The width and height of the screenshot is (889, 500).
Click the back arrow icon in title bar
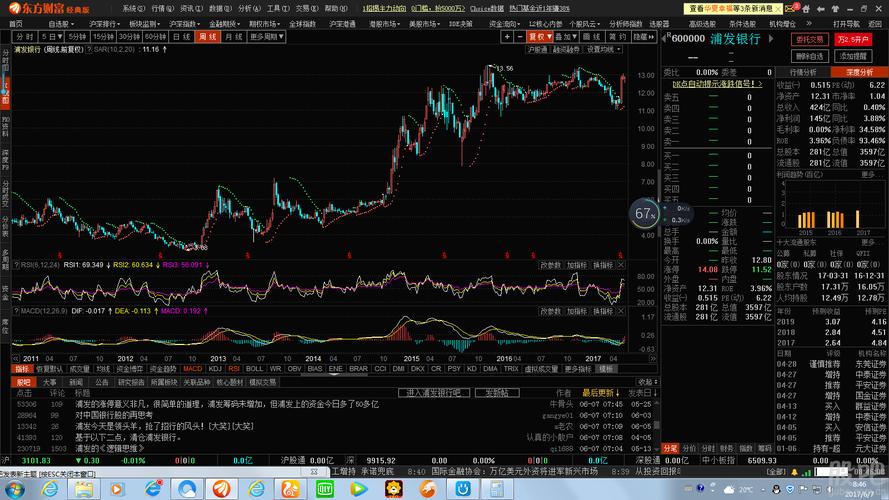click(820, 9)
